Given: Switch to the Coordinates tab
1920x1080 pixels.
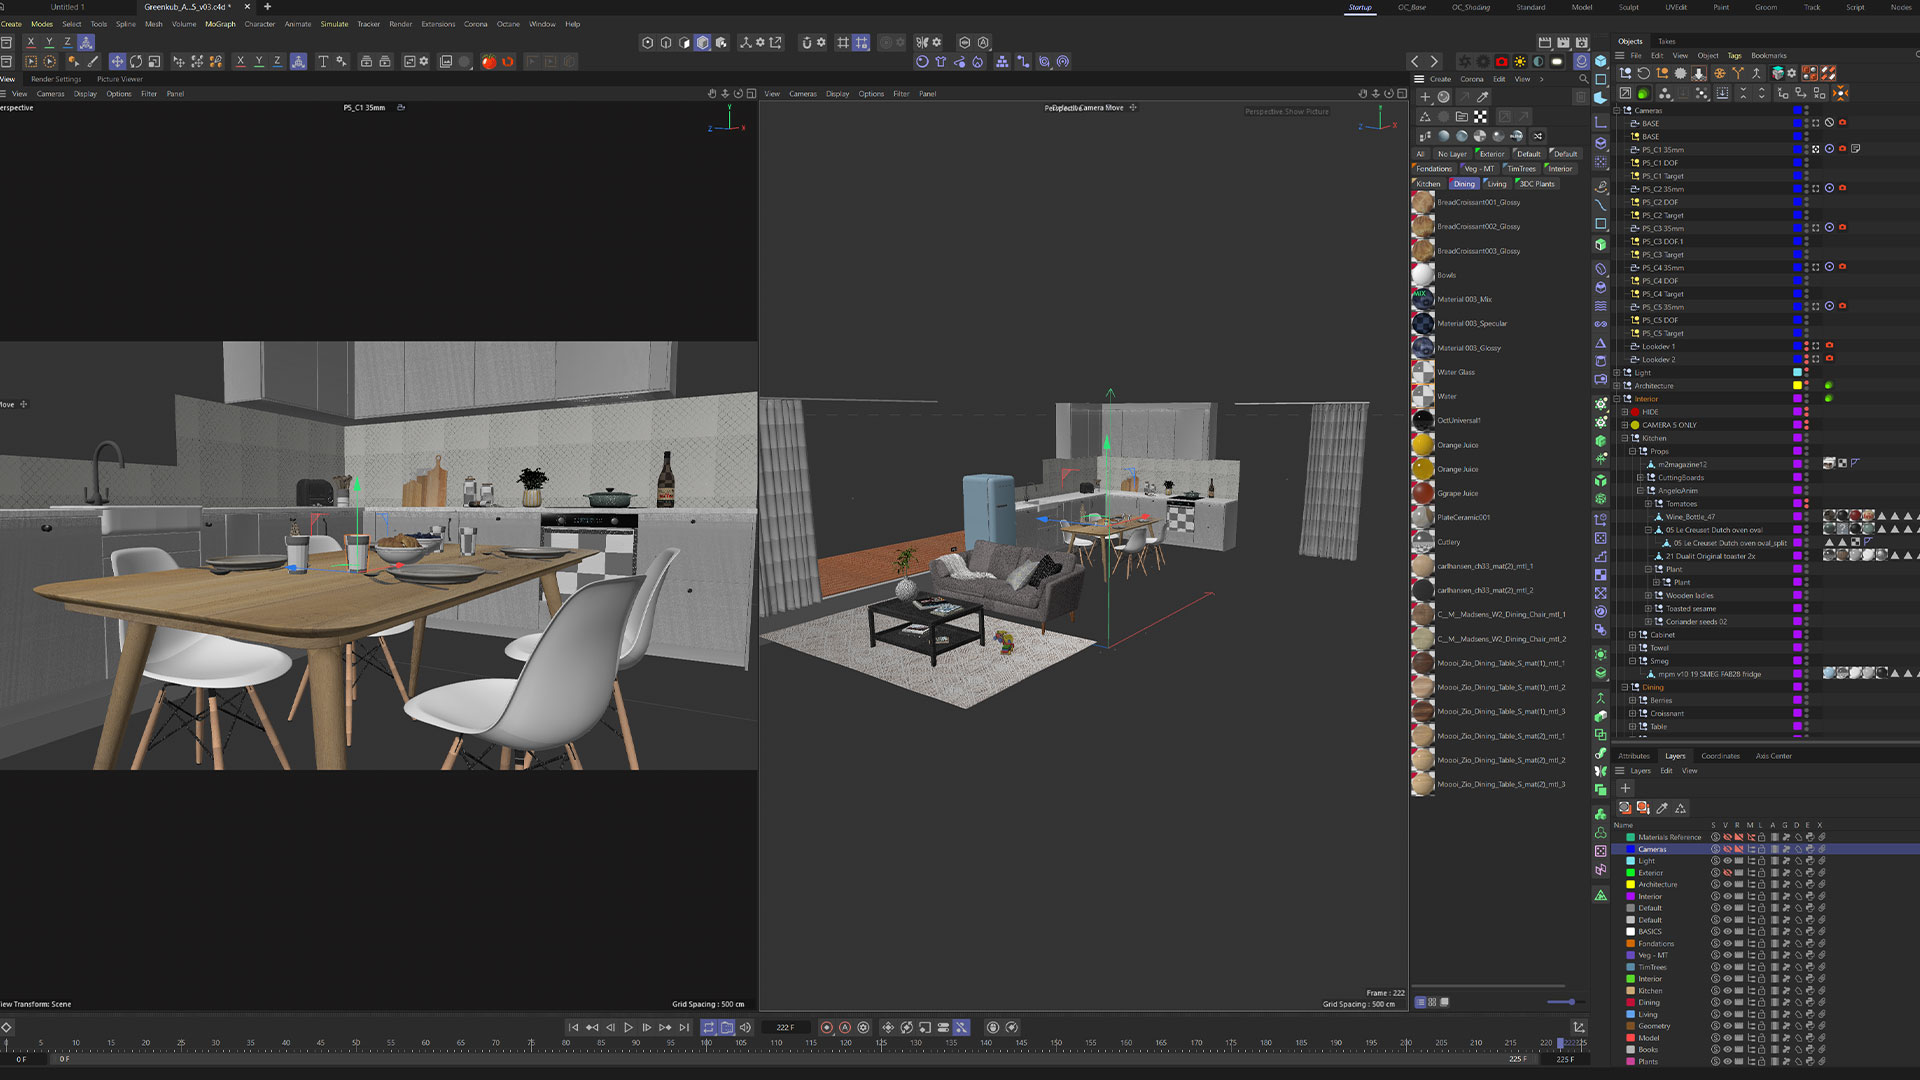Looking at the screenshot, I should click(1720, 756).
